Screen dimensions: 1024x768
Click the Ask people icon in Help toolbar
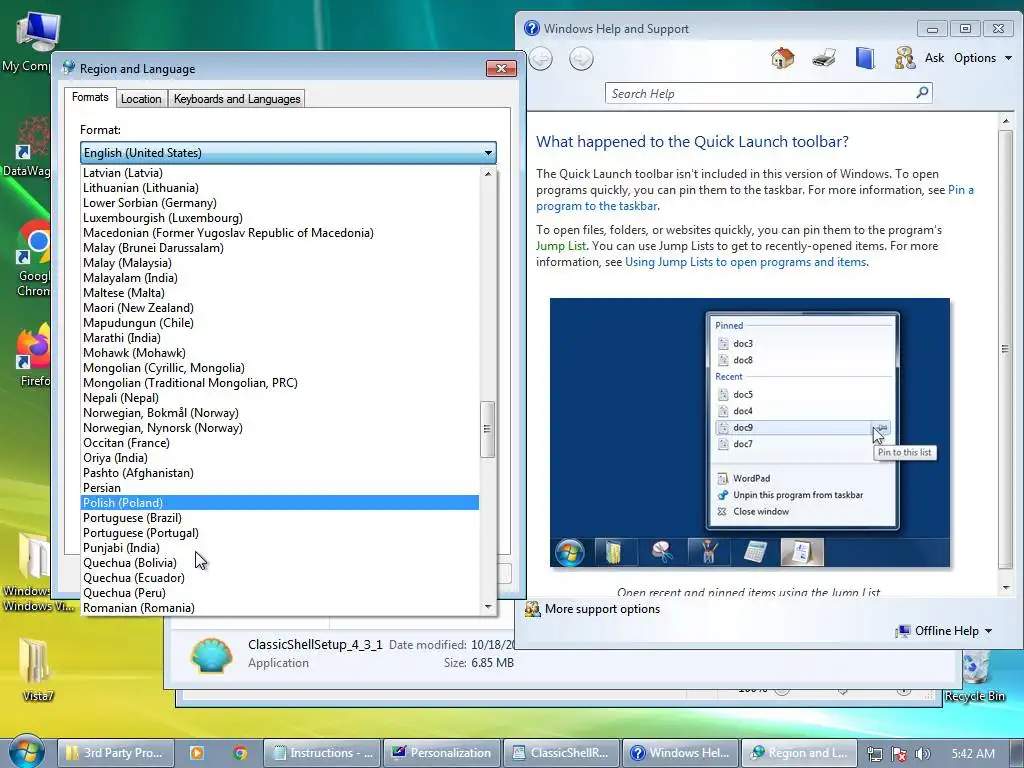(904, 58)
